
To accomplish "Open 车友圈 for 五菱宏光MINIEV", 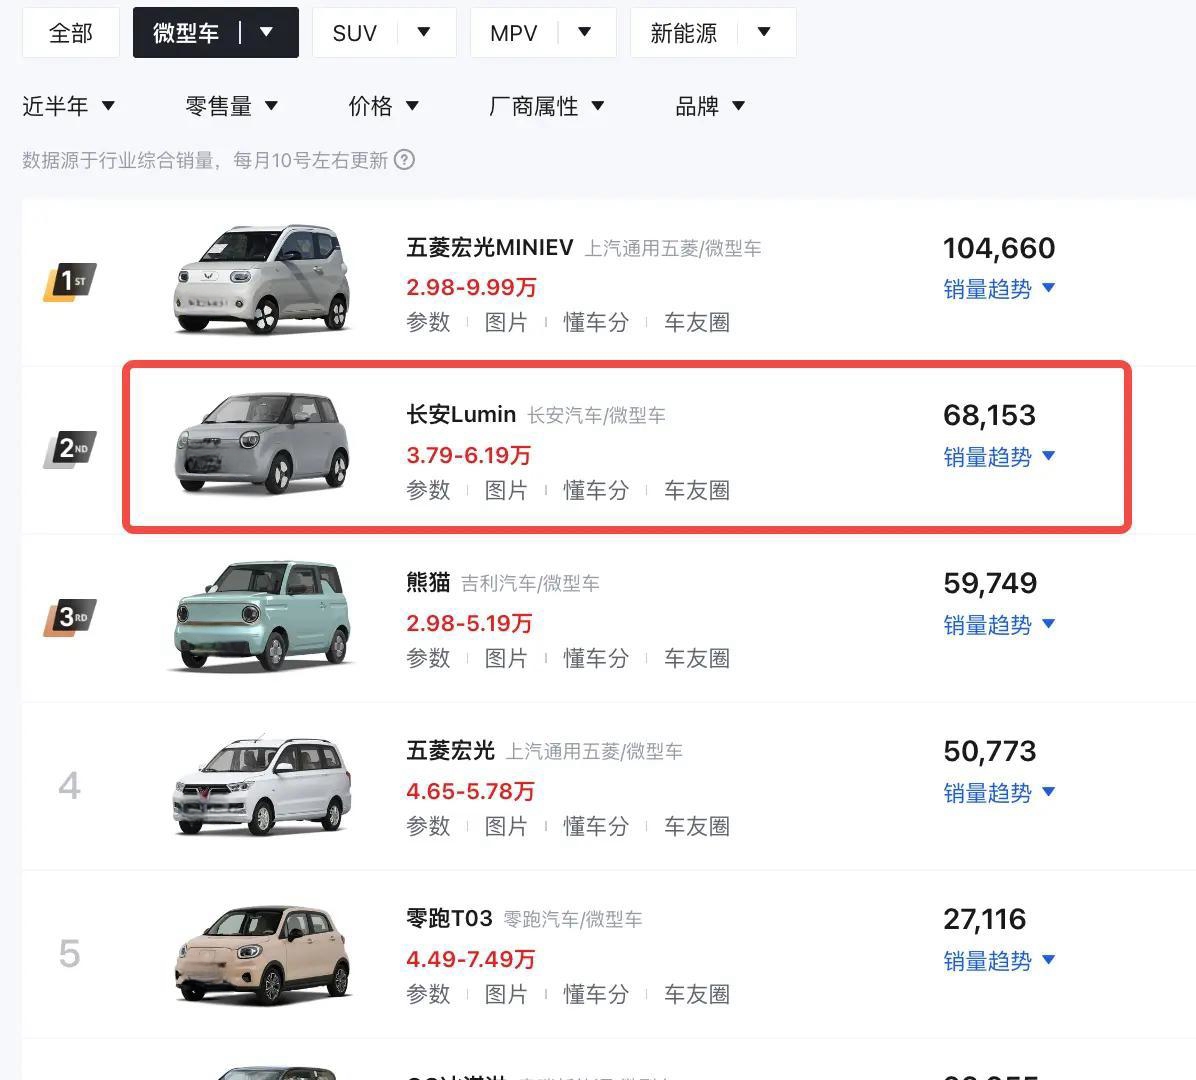I will 696,323.
